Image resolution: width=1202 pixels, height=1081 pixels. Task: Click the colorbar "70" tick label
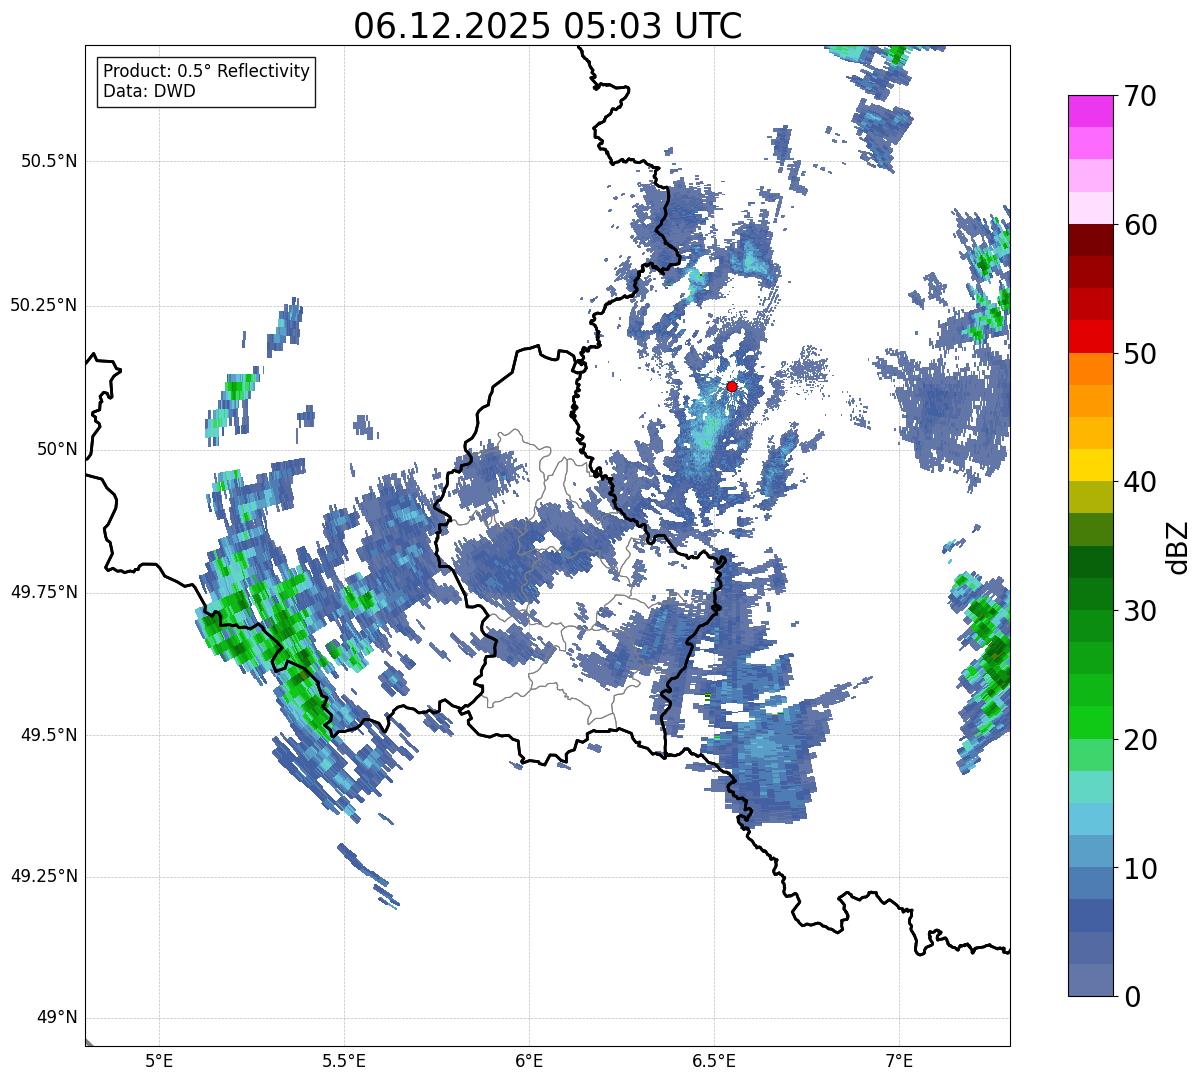1140,96
